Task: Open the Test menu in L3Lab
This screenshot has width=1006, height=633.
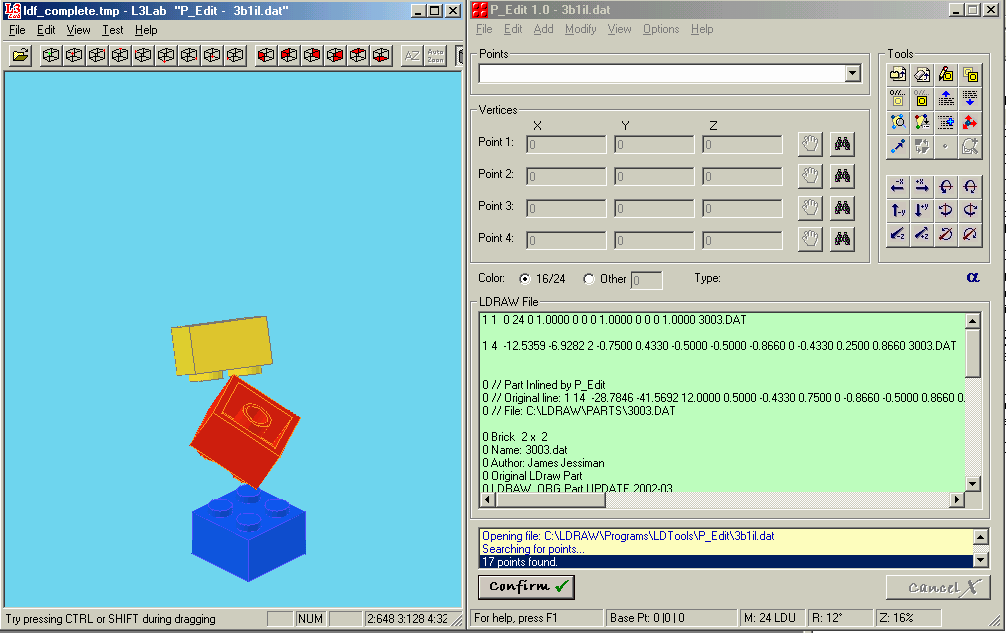Action: click(x=112, y=30)
